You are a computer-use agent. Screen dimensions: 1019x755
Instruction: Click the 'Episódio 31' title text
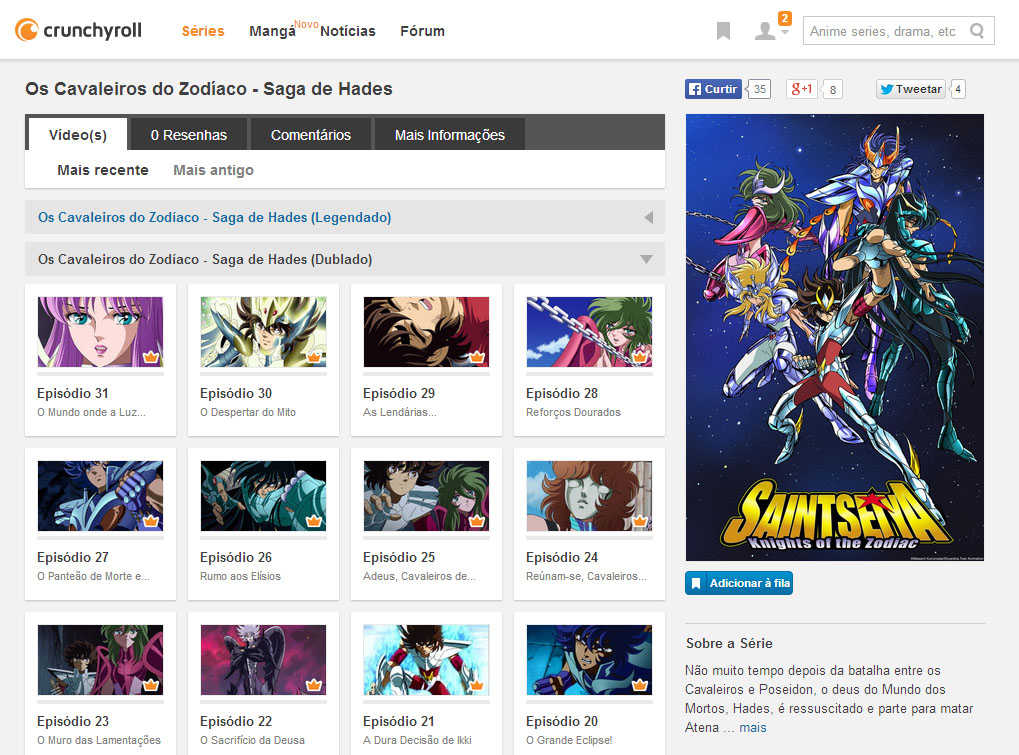pos(73,393)
